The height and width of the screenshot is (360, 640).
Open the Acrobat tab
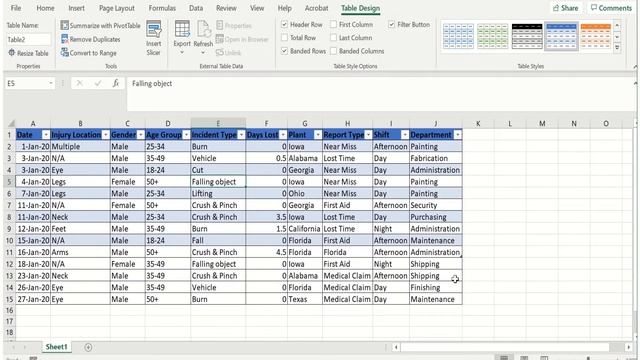pyautogui.click(x=316, y=8)
